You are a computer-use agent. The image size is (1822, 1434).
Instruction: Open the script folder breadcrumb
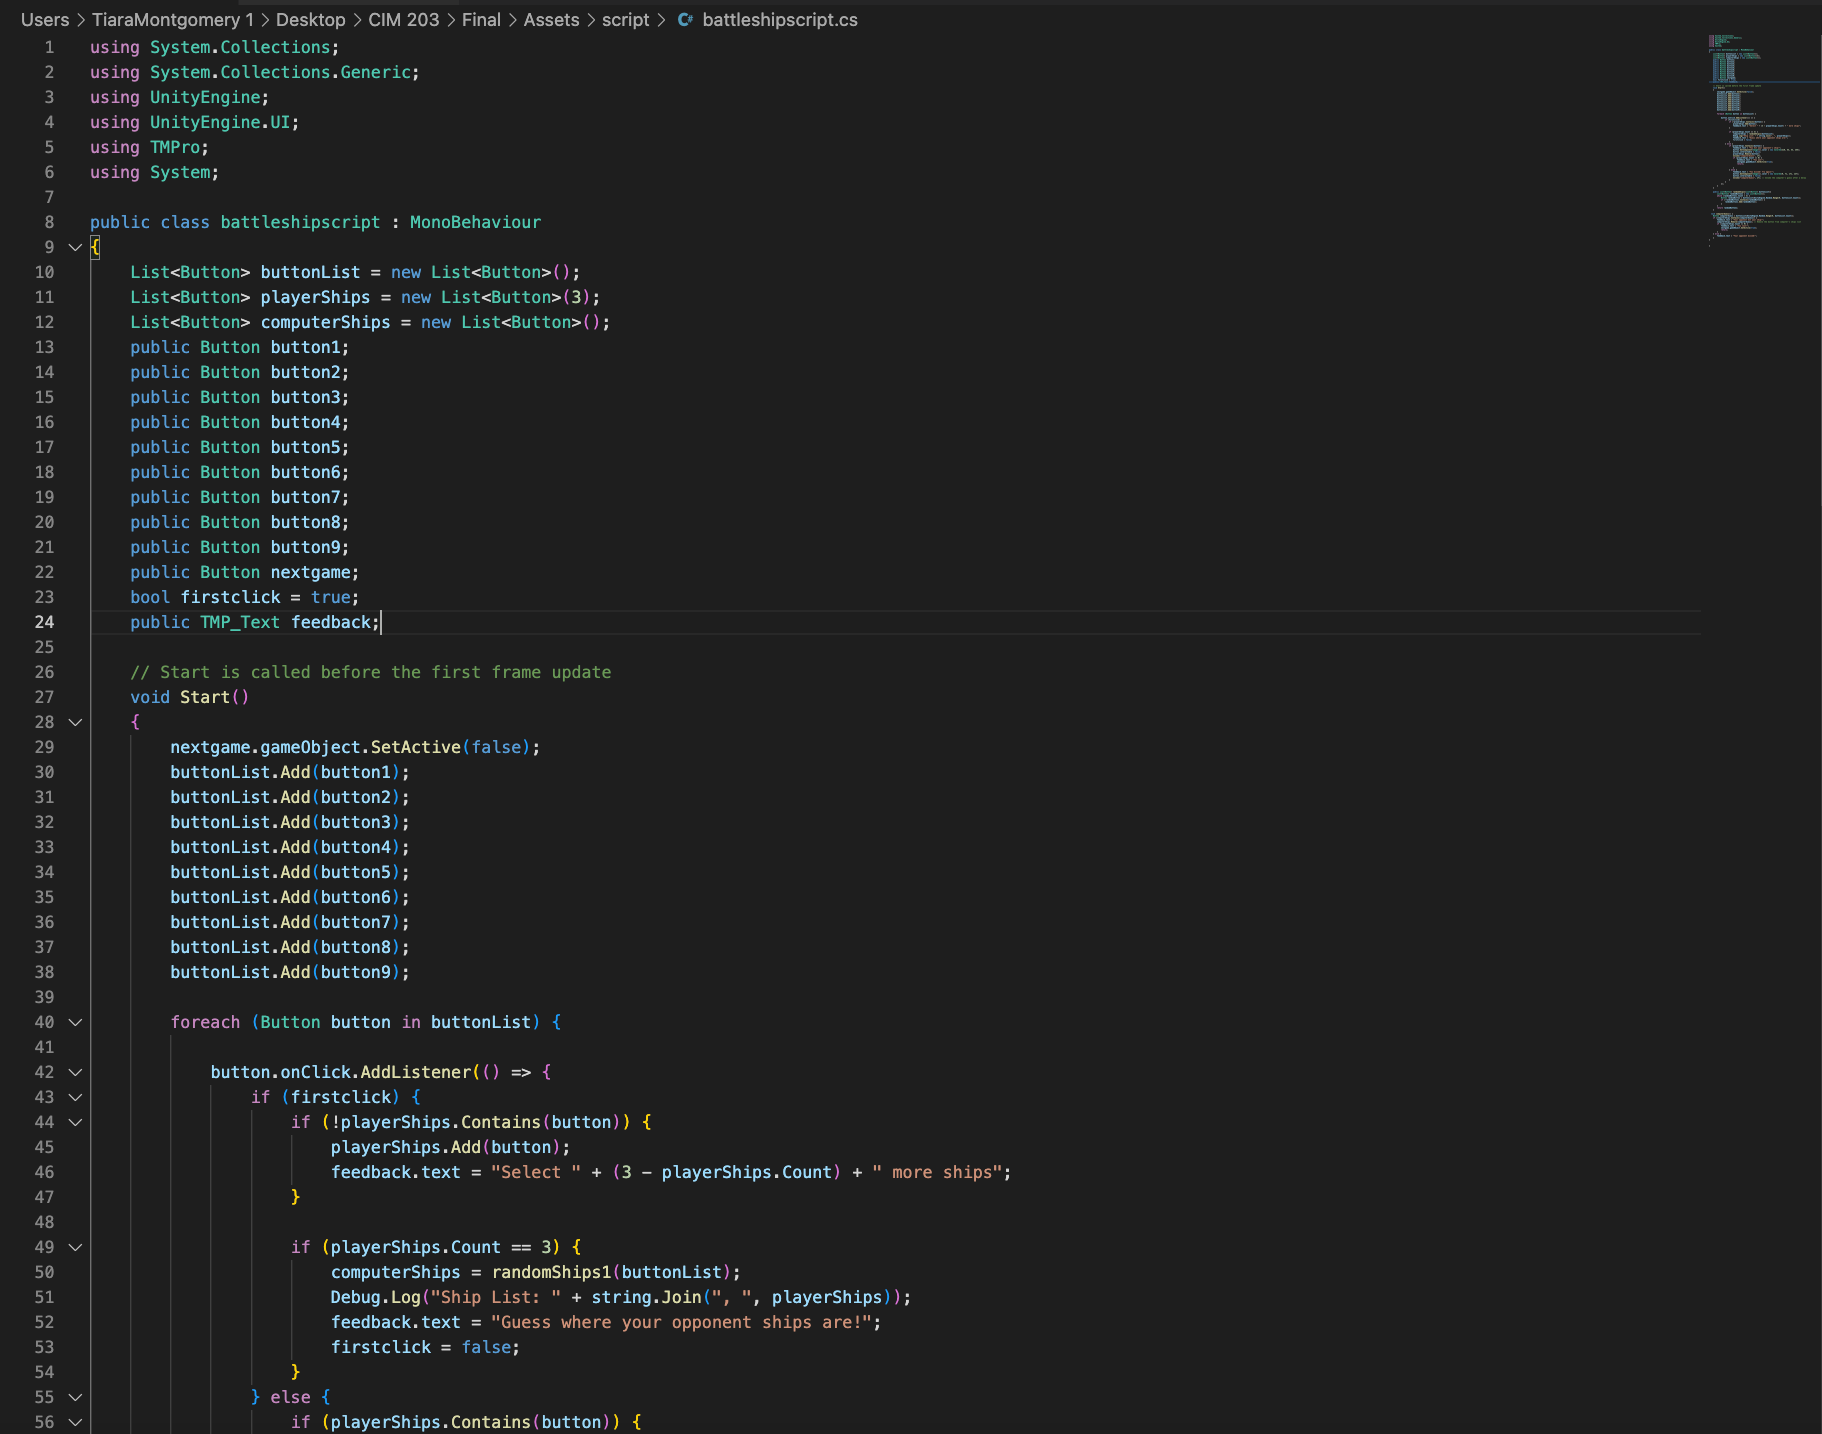(626, 20)
